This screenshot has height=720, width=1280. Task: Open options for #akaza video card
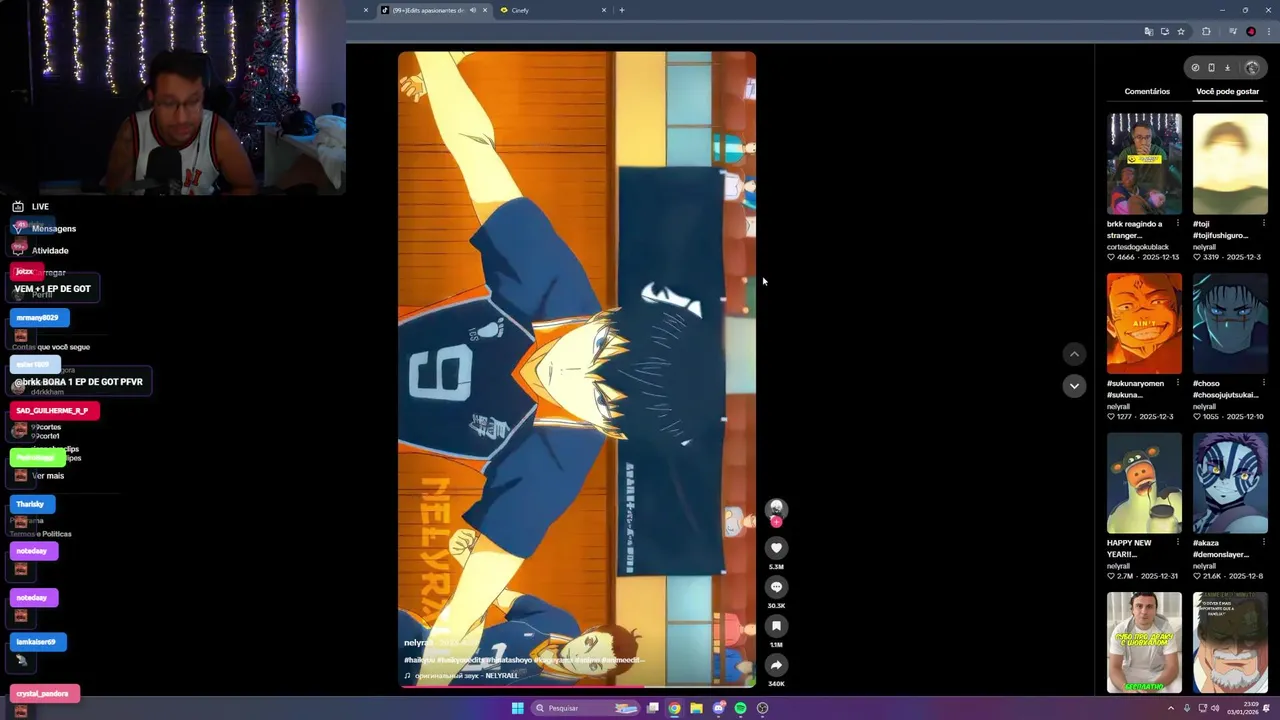pos(1264,543)
